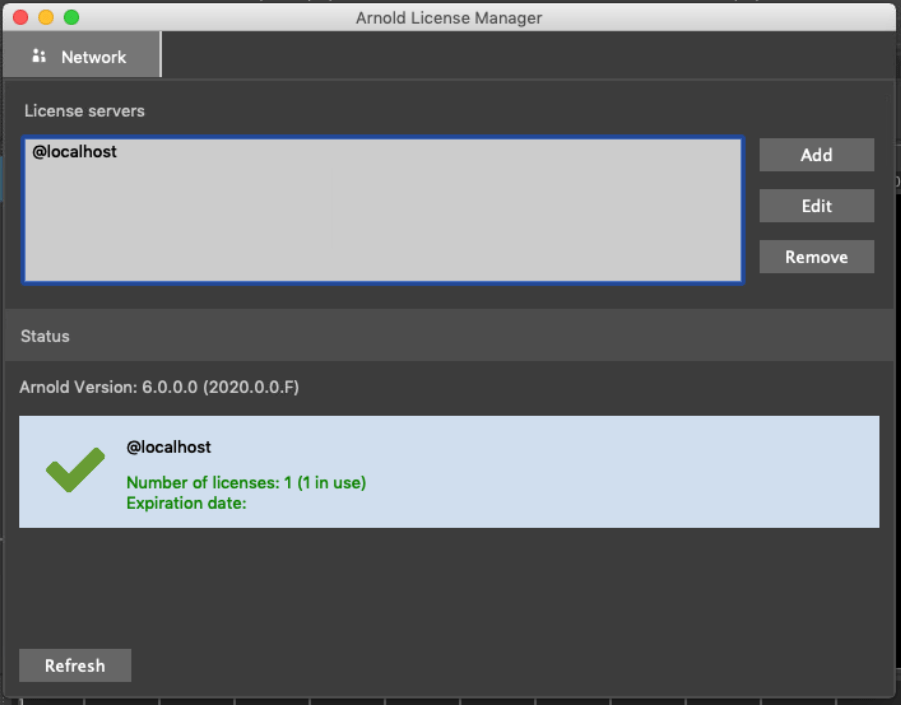Screen dimensions: 901x705
Task: Click the License servers label
Action: pyautogui.click(x=84, y=111)
